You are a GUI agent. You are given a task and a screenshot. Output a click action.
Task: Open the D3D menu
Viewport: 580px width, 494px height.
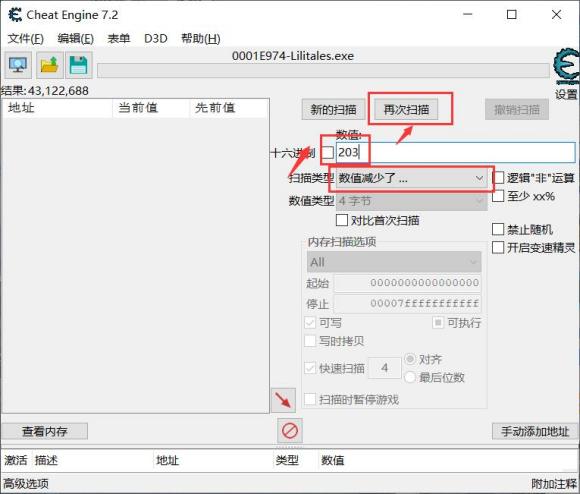[x=156, y=38]
